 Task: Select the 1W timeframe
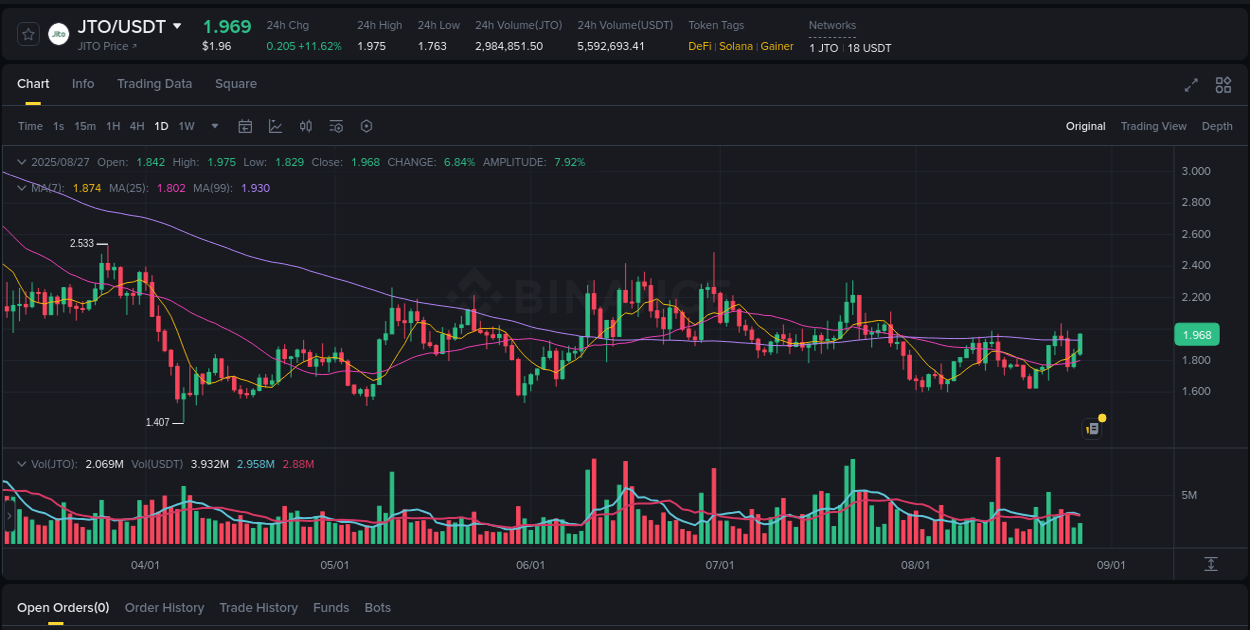pyautogui.click(x=186, y=126)
